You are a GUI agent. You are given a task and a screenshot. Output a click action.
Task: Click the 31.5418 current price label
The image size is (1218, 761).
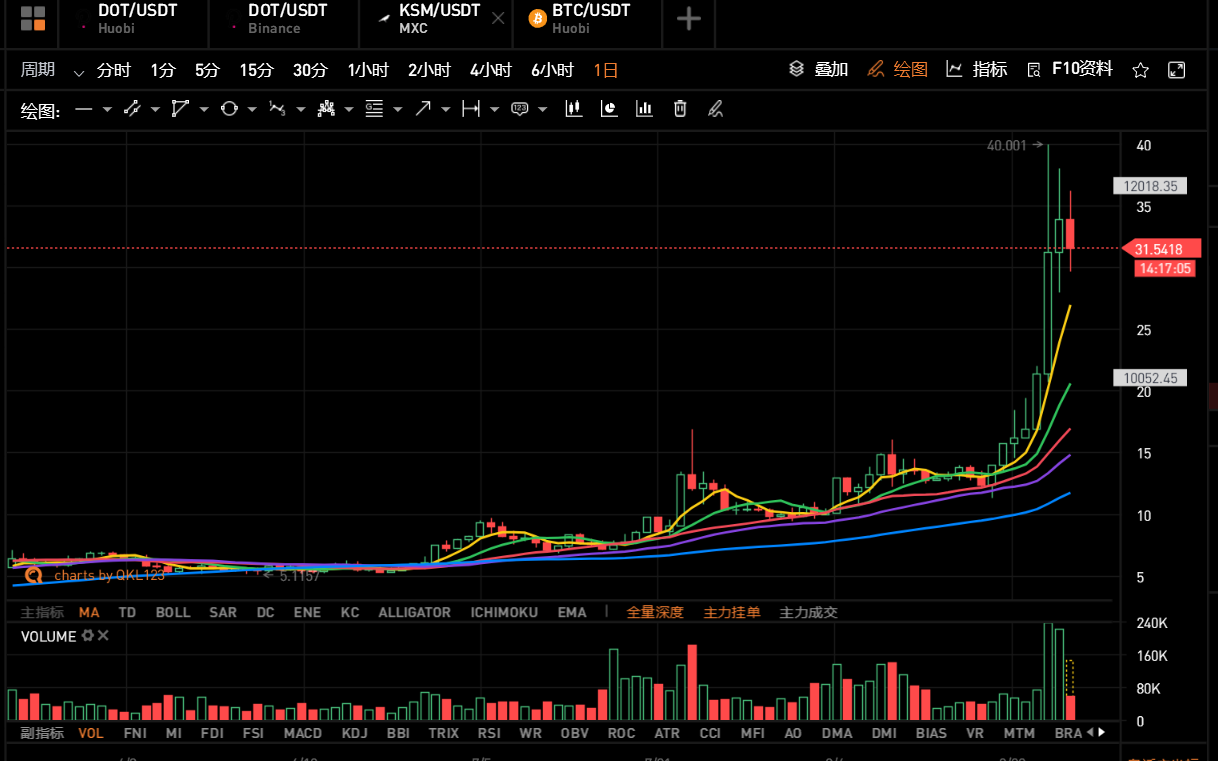point(1159,248)
